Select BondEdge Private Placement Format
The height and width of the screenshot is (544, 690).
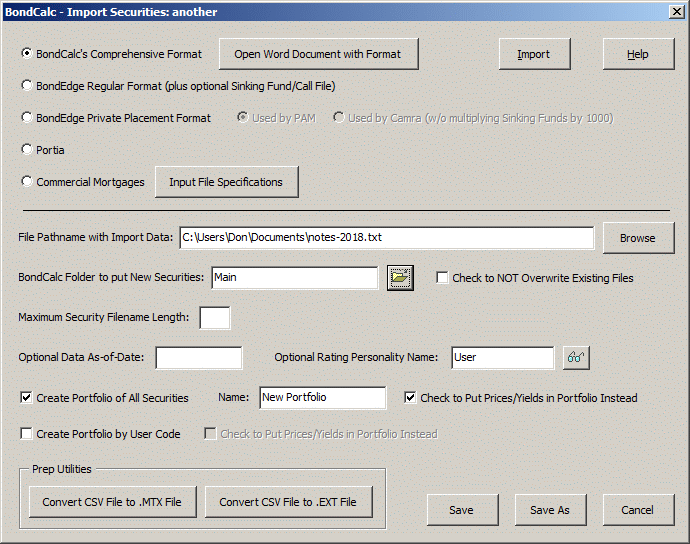pyautogui.click(x=27, y=118)
